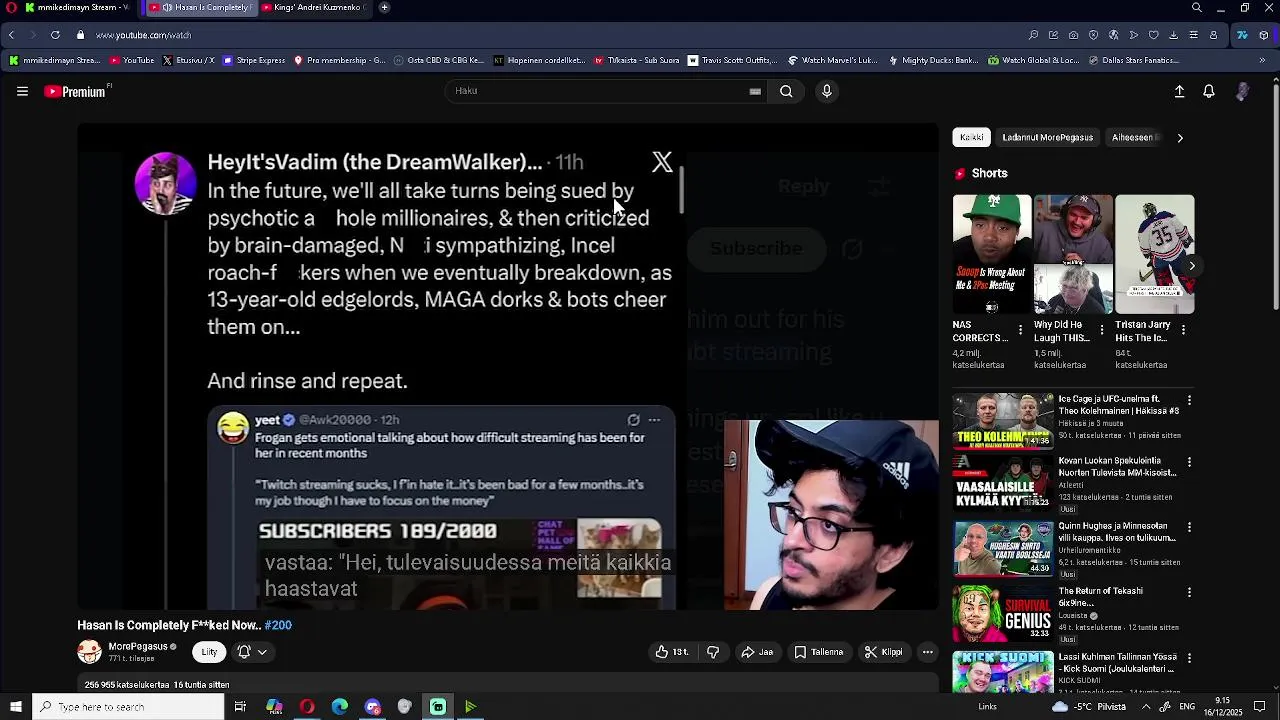The image size is (1280, 720).
Task: Show more Shorts with the right arrow
Action: [x=1191, y=266]
